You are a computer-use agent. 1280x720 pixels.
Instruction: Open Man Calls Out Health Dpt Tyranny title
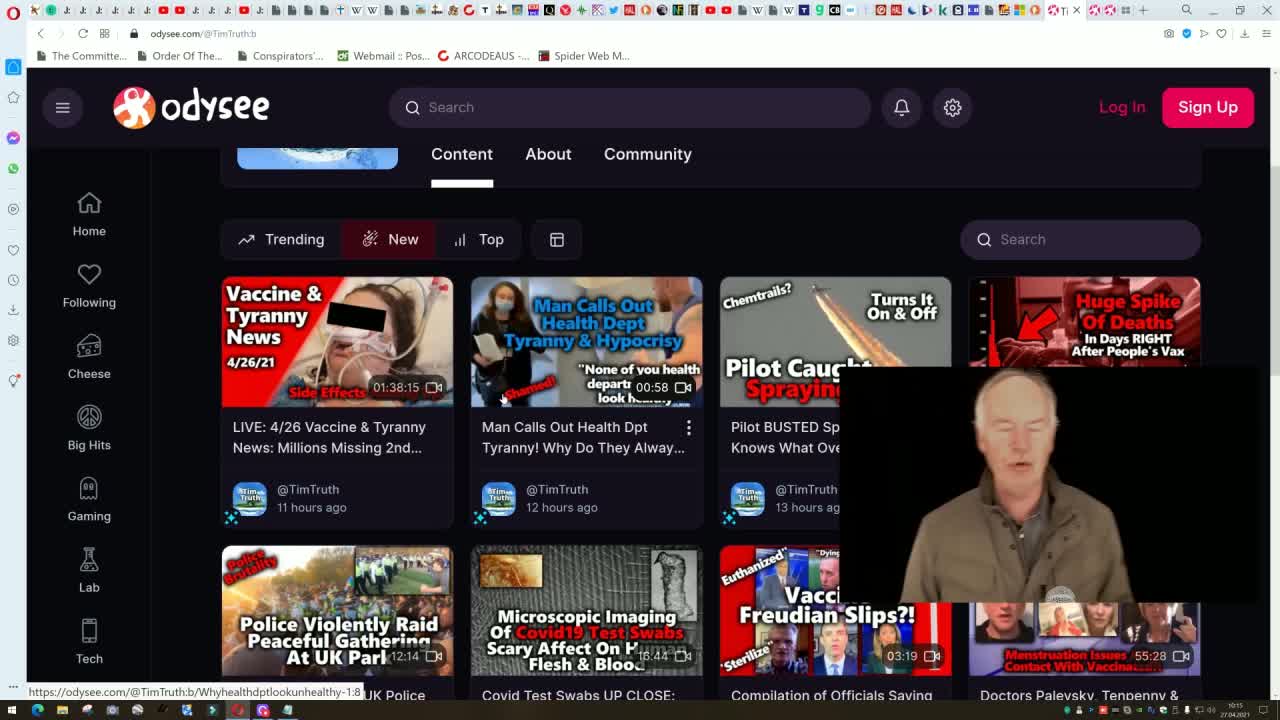click(583, 437)
